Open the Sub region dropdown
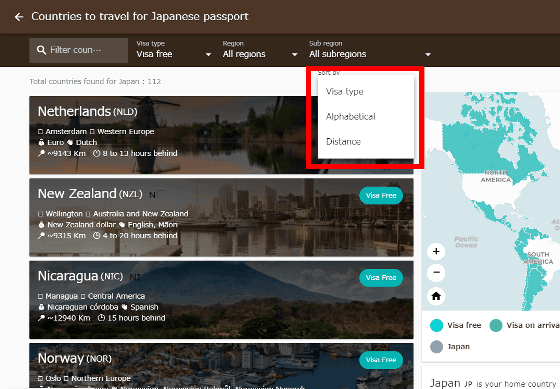Image resolution: width=560 pixels, height=389 pixels. pyautogui.click(x=370, y=50)
